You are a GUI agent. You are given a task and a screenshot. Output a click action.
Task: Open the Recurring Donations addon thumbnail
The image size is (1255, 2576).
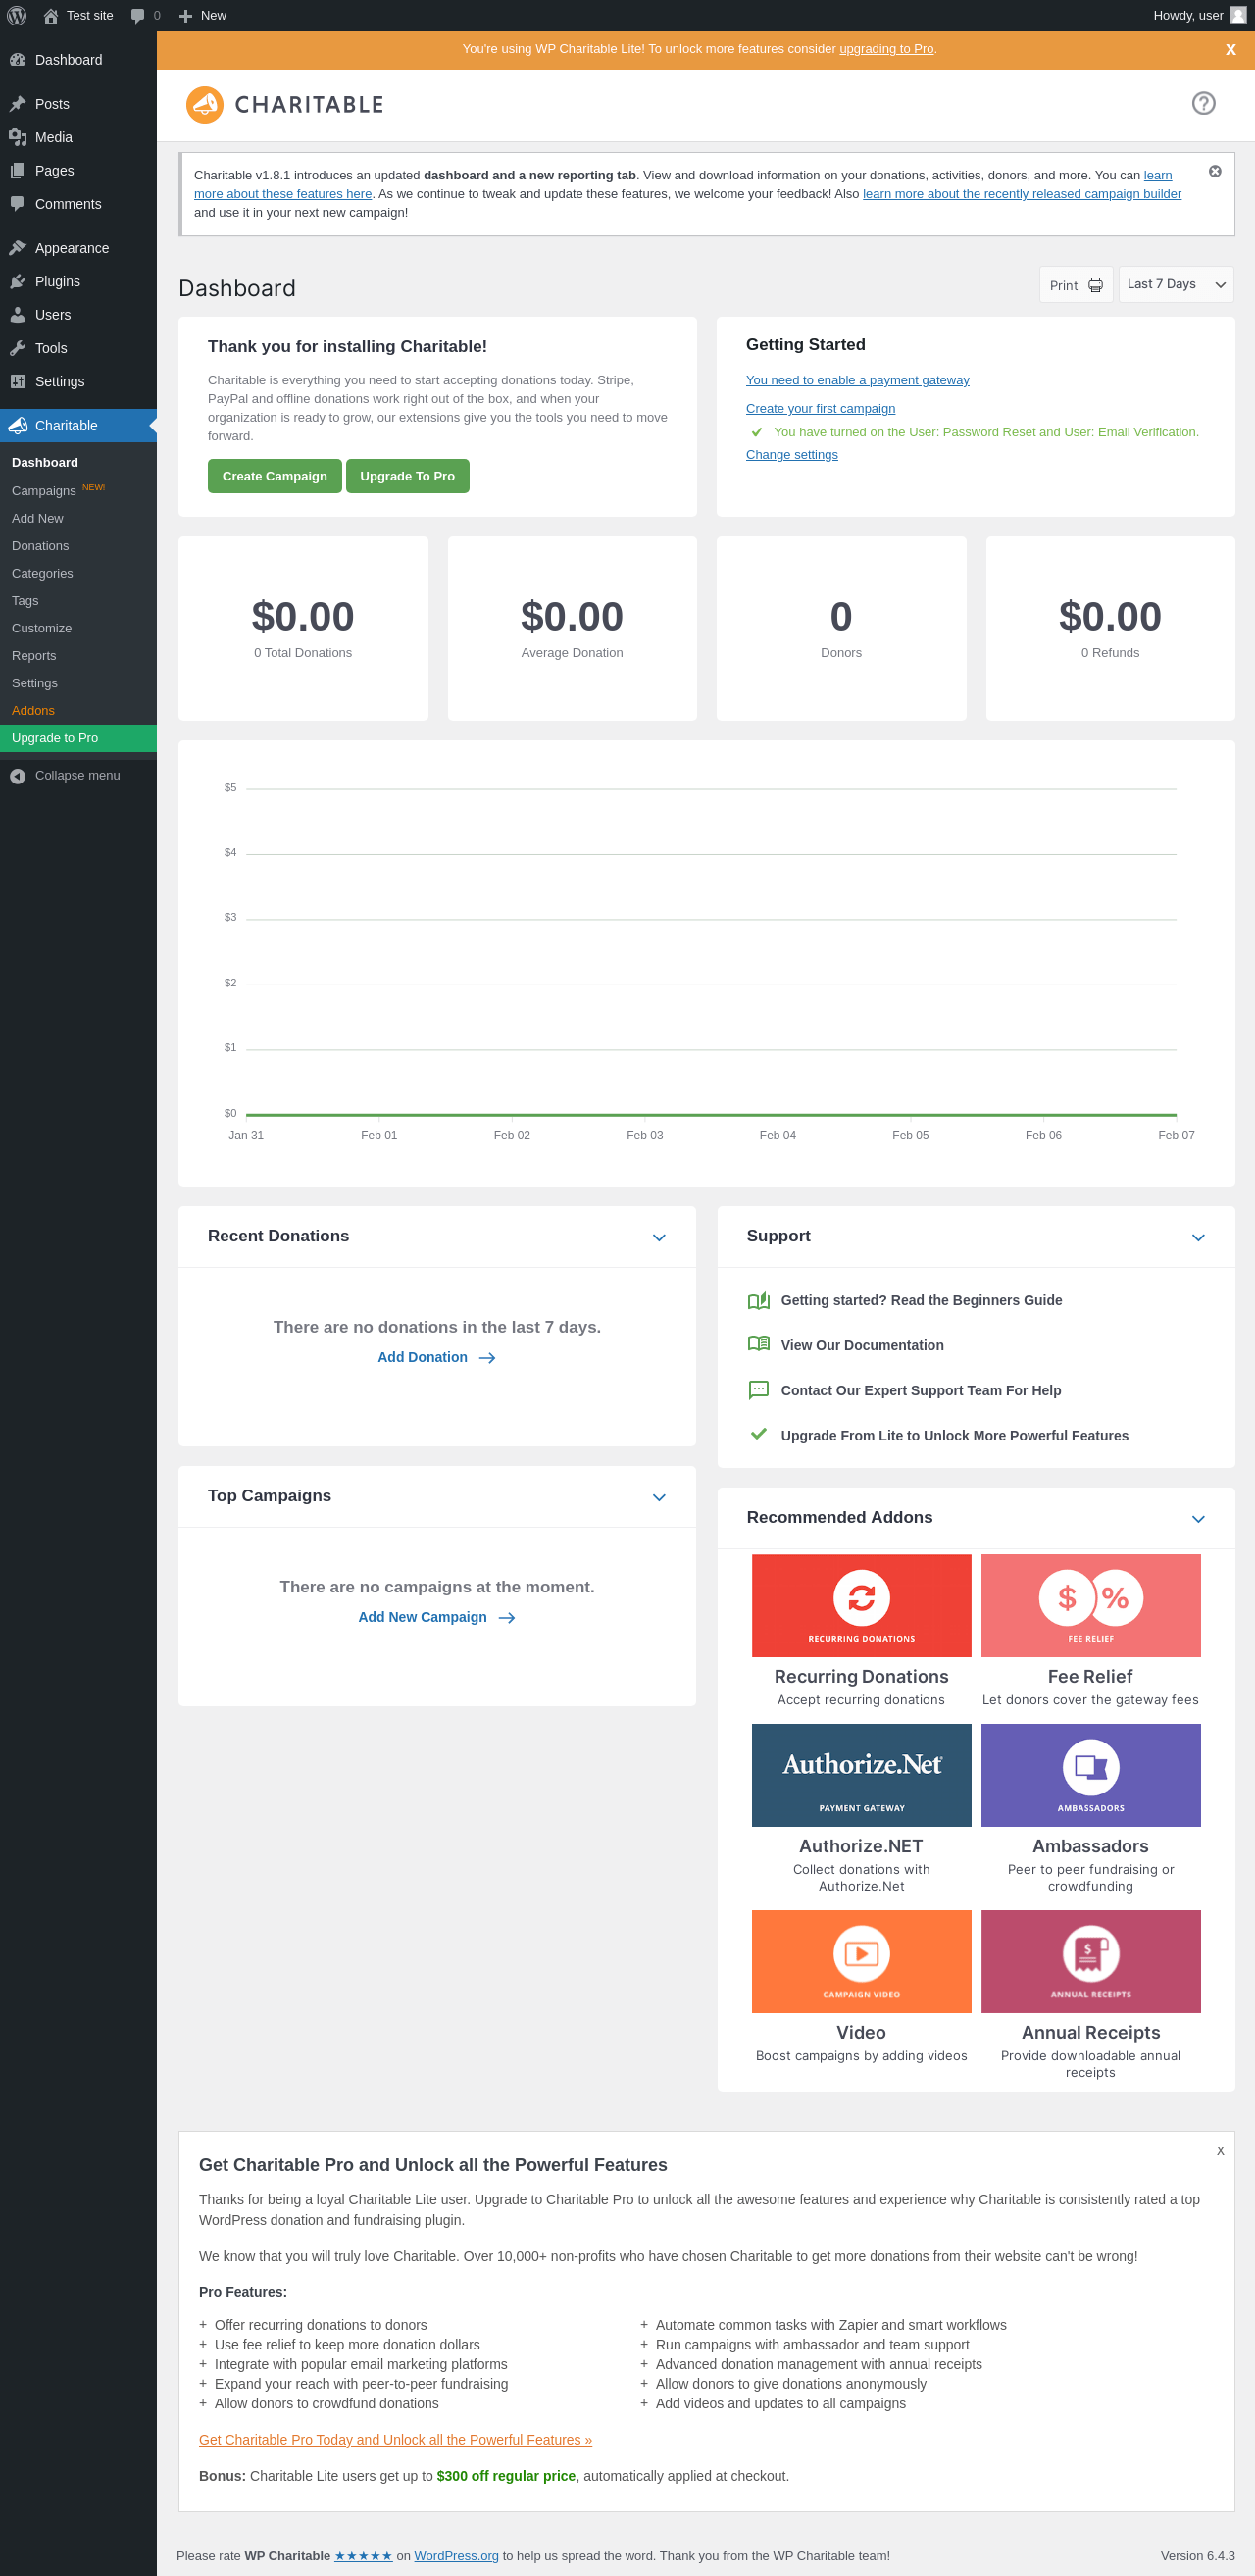coord(861,1605)
